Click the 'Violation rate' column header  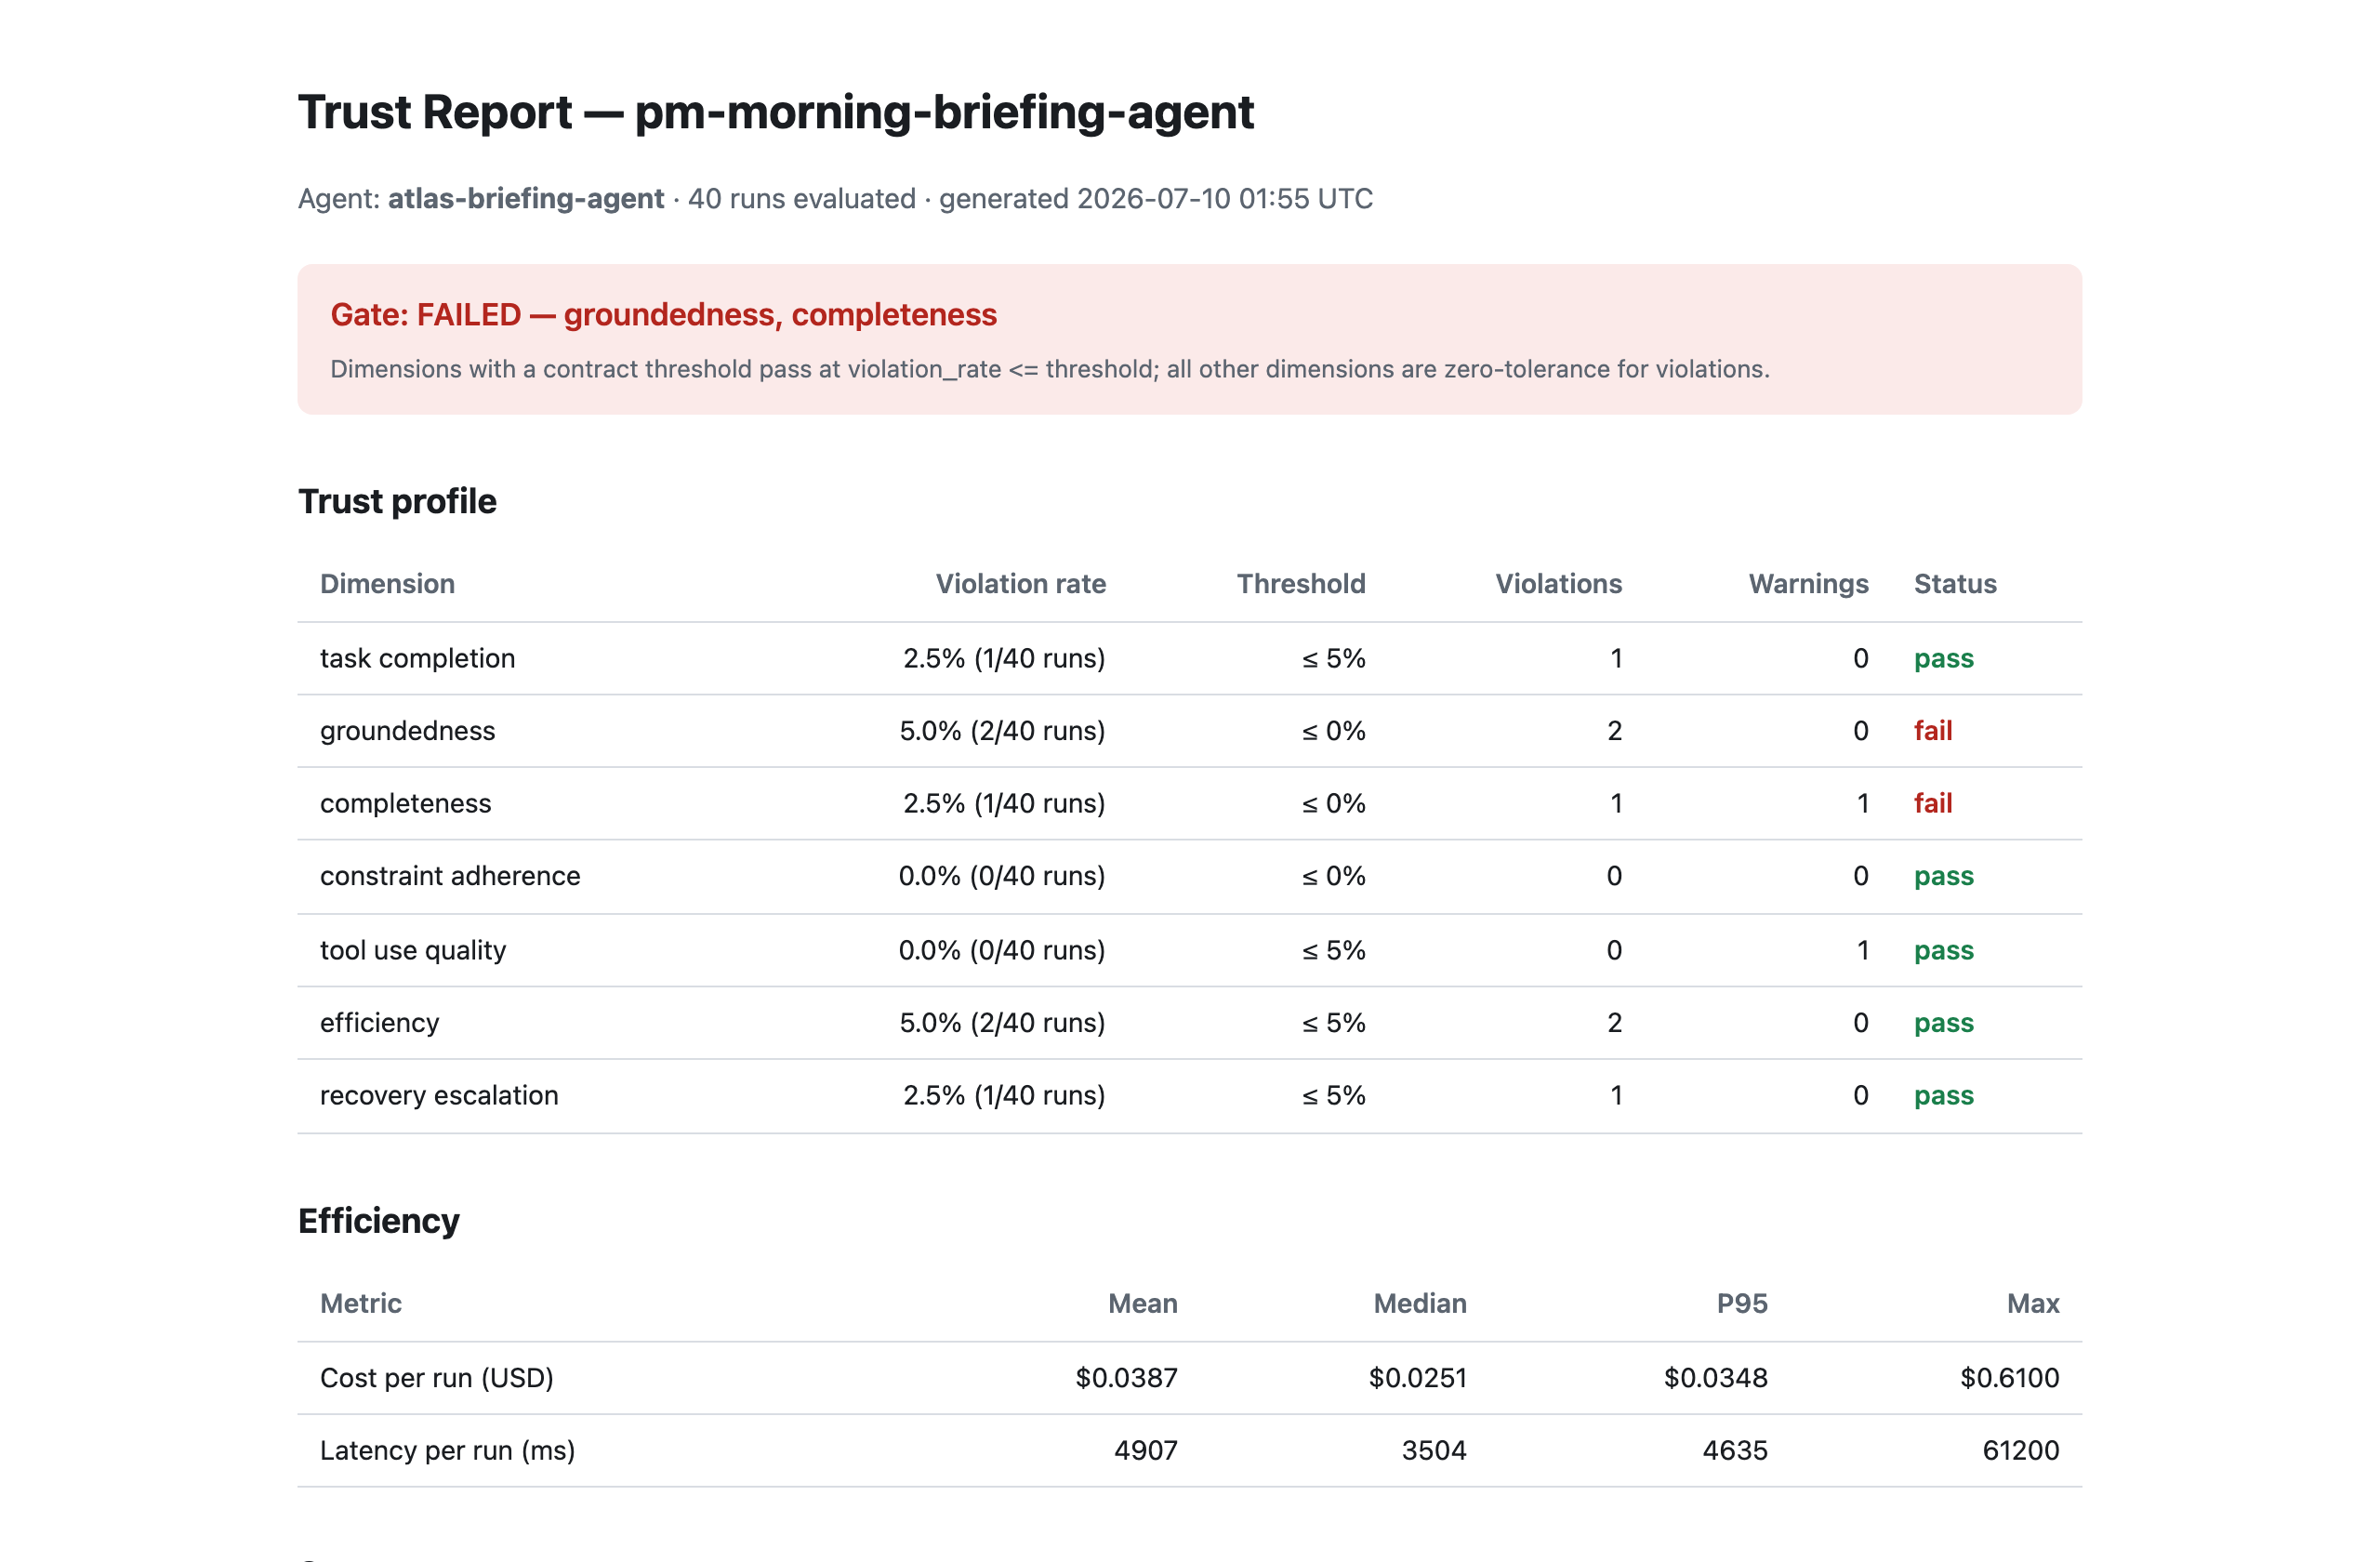point(1020,583)
